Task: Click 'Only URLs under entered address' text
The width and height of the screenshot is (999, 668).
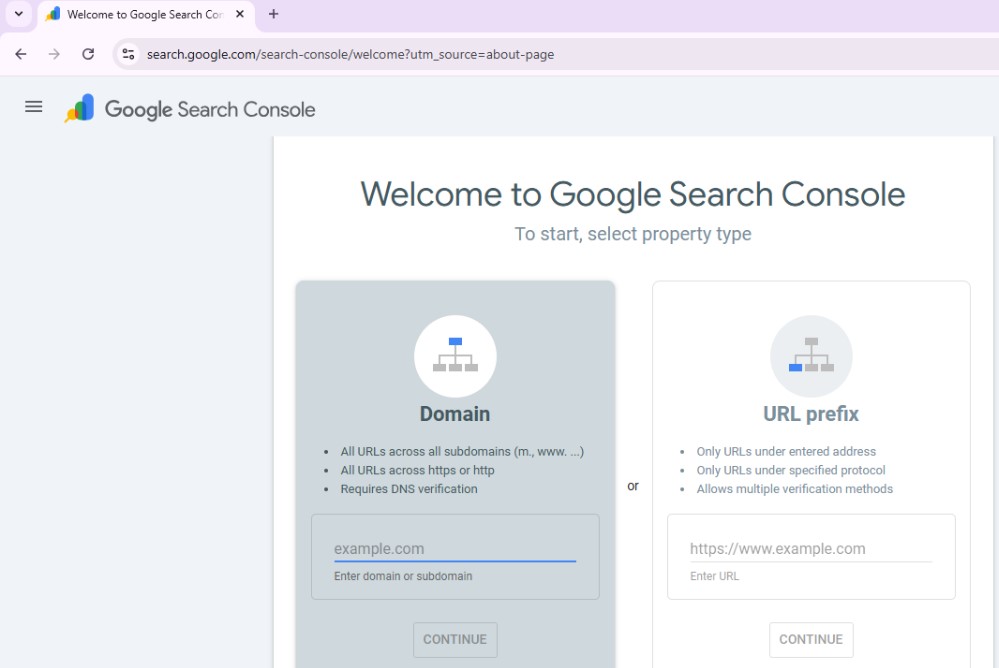Action: pyautogui.click(x=786, y=451)
